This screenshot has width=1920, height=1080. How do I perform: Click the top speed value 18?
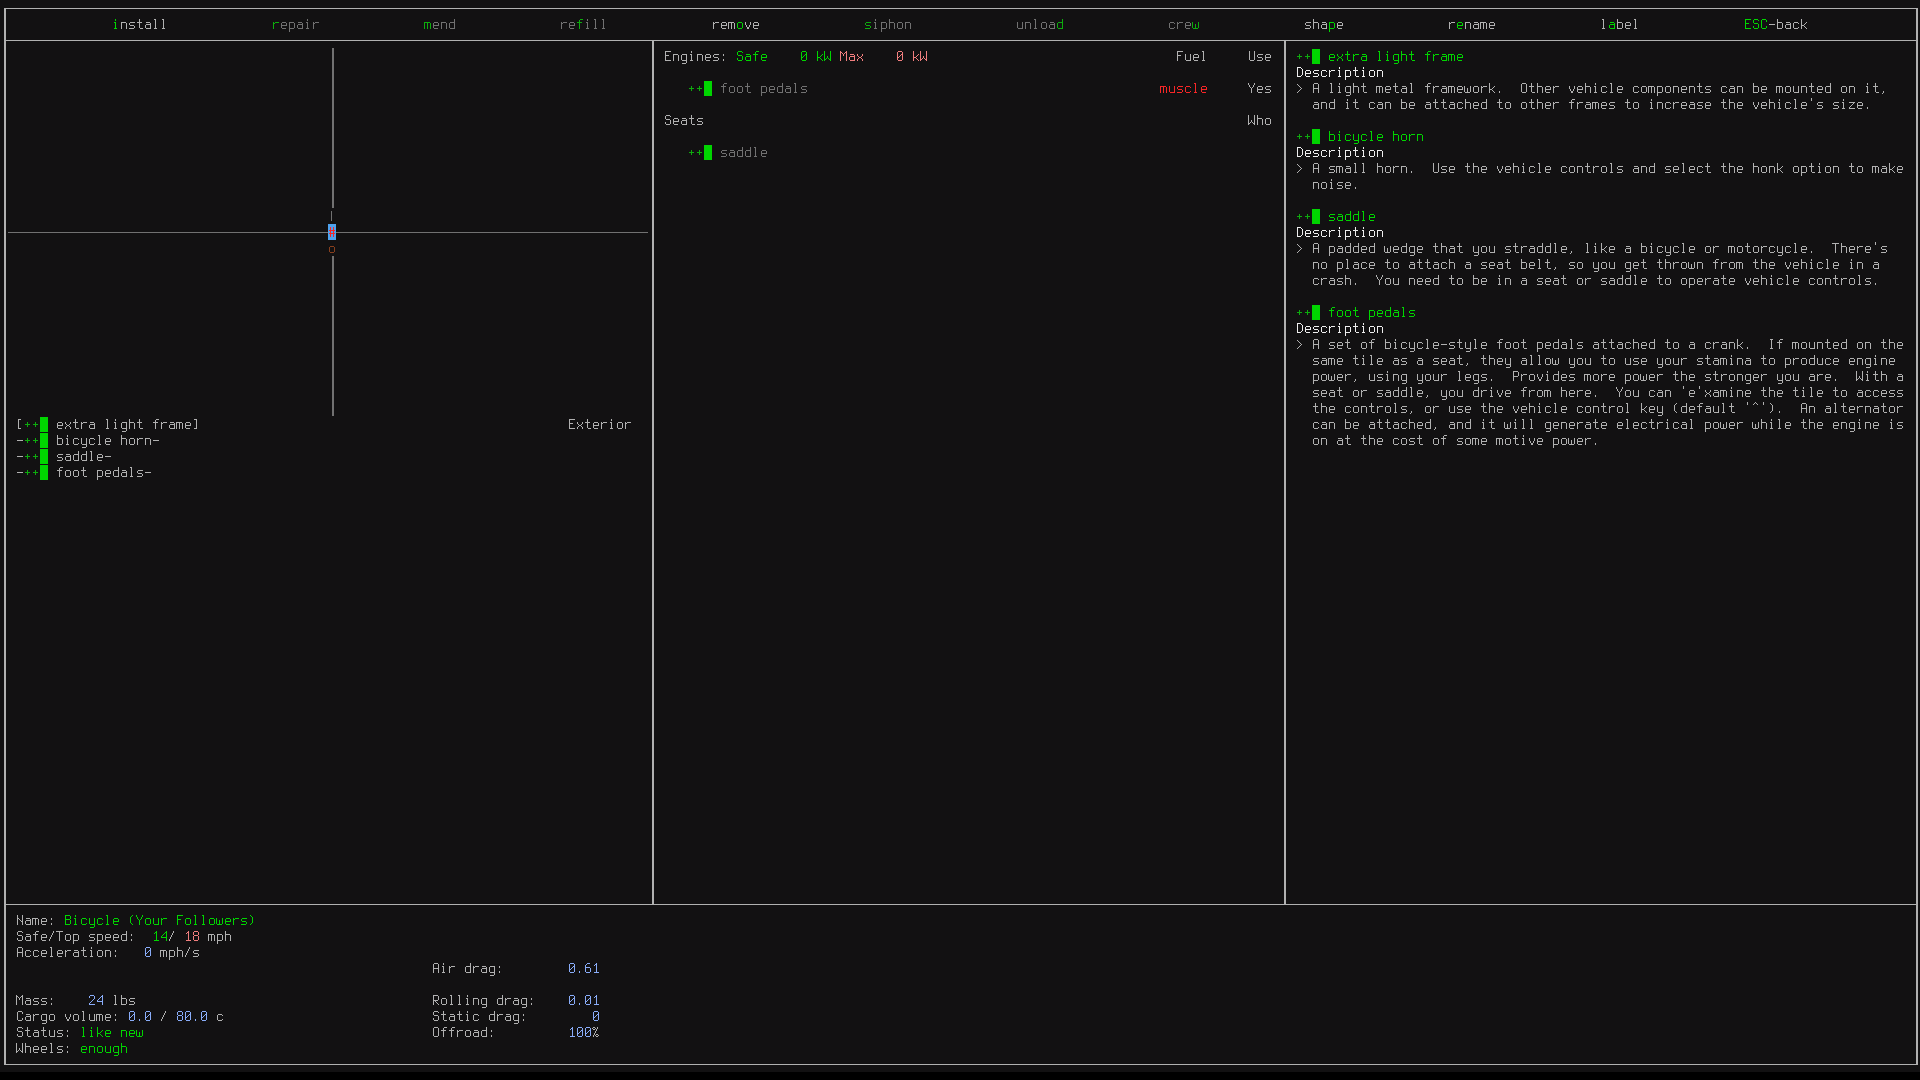(x=192, y=937)
